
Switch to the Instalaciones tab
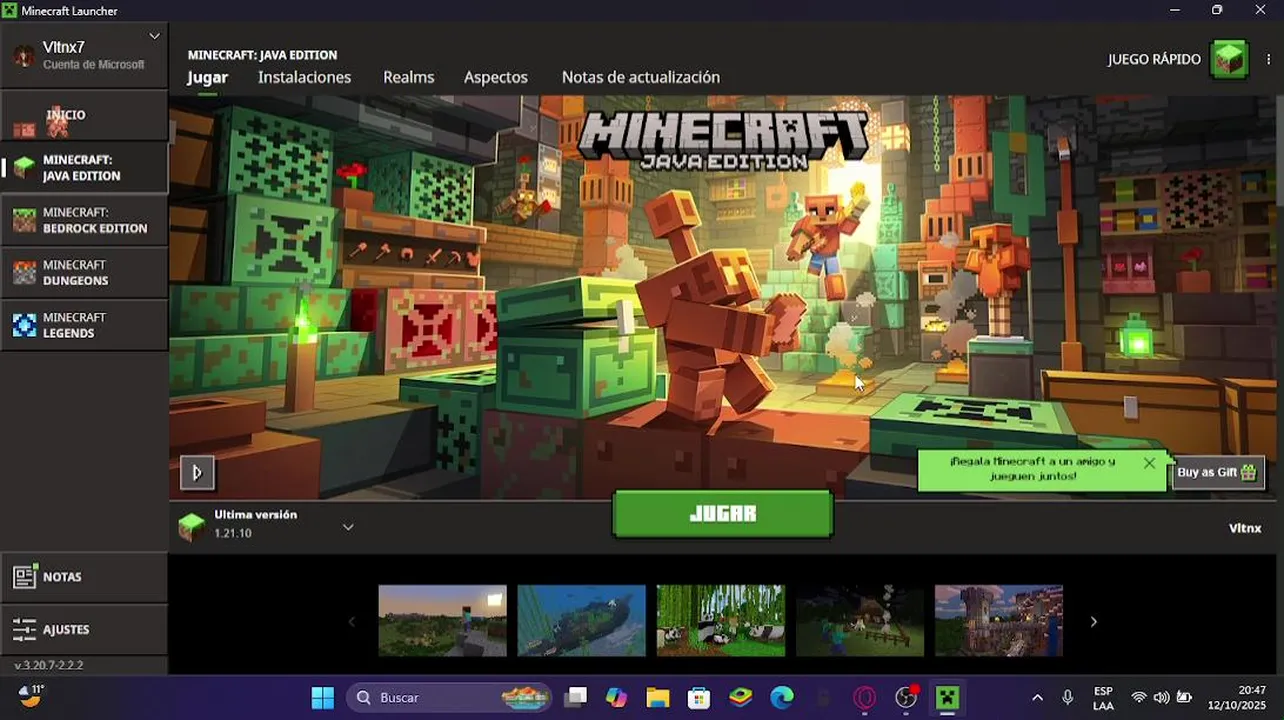point(304,77)
